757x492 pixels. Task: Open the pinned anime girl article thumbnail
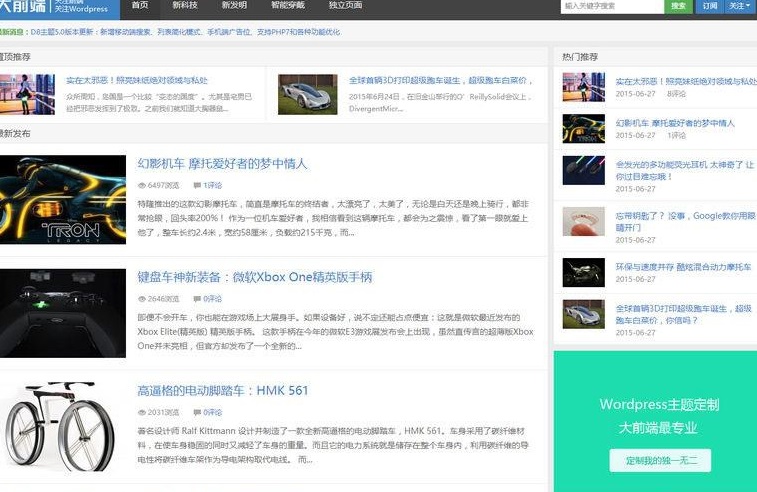pyautogui.click(x=27, y=94)
